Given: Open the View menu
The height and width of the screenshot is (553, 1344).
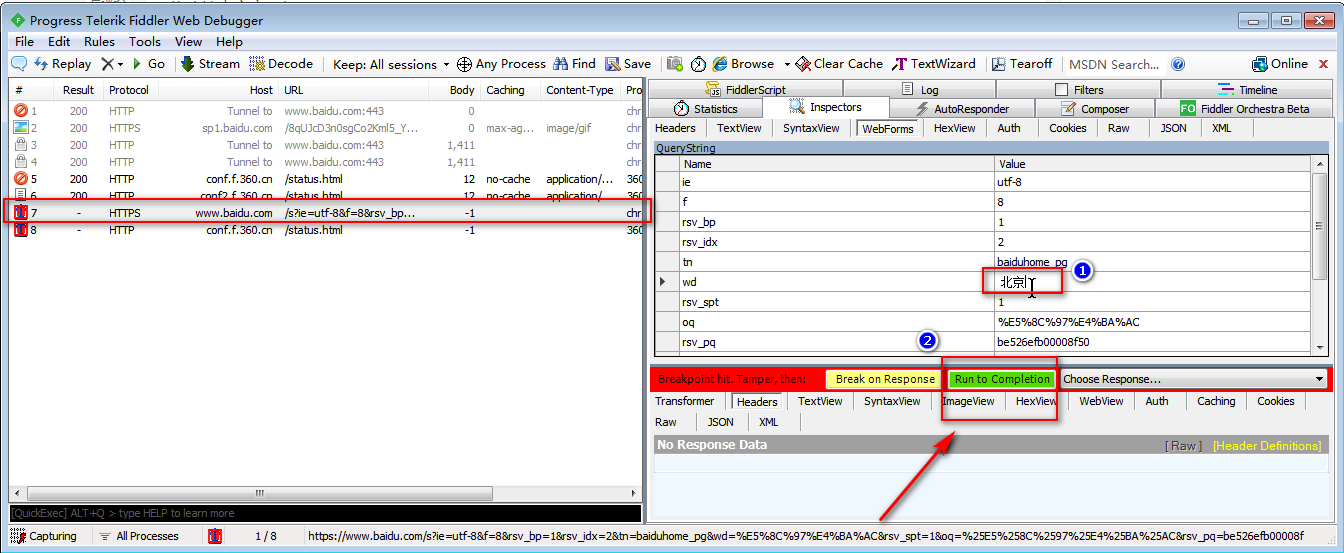Looking at the screenshot, I should pyautogui.click(x=188, y=42).
